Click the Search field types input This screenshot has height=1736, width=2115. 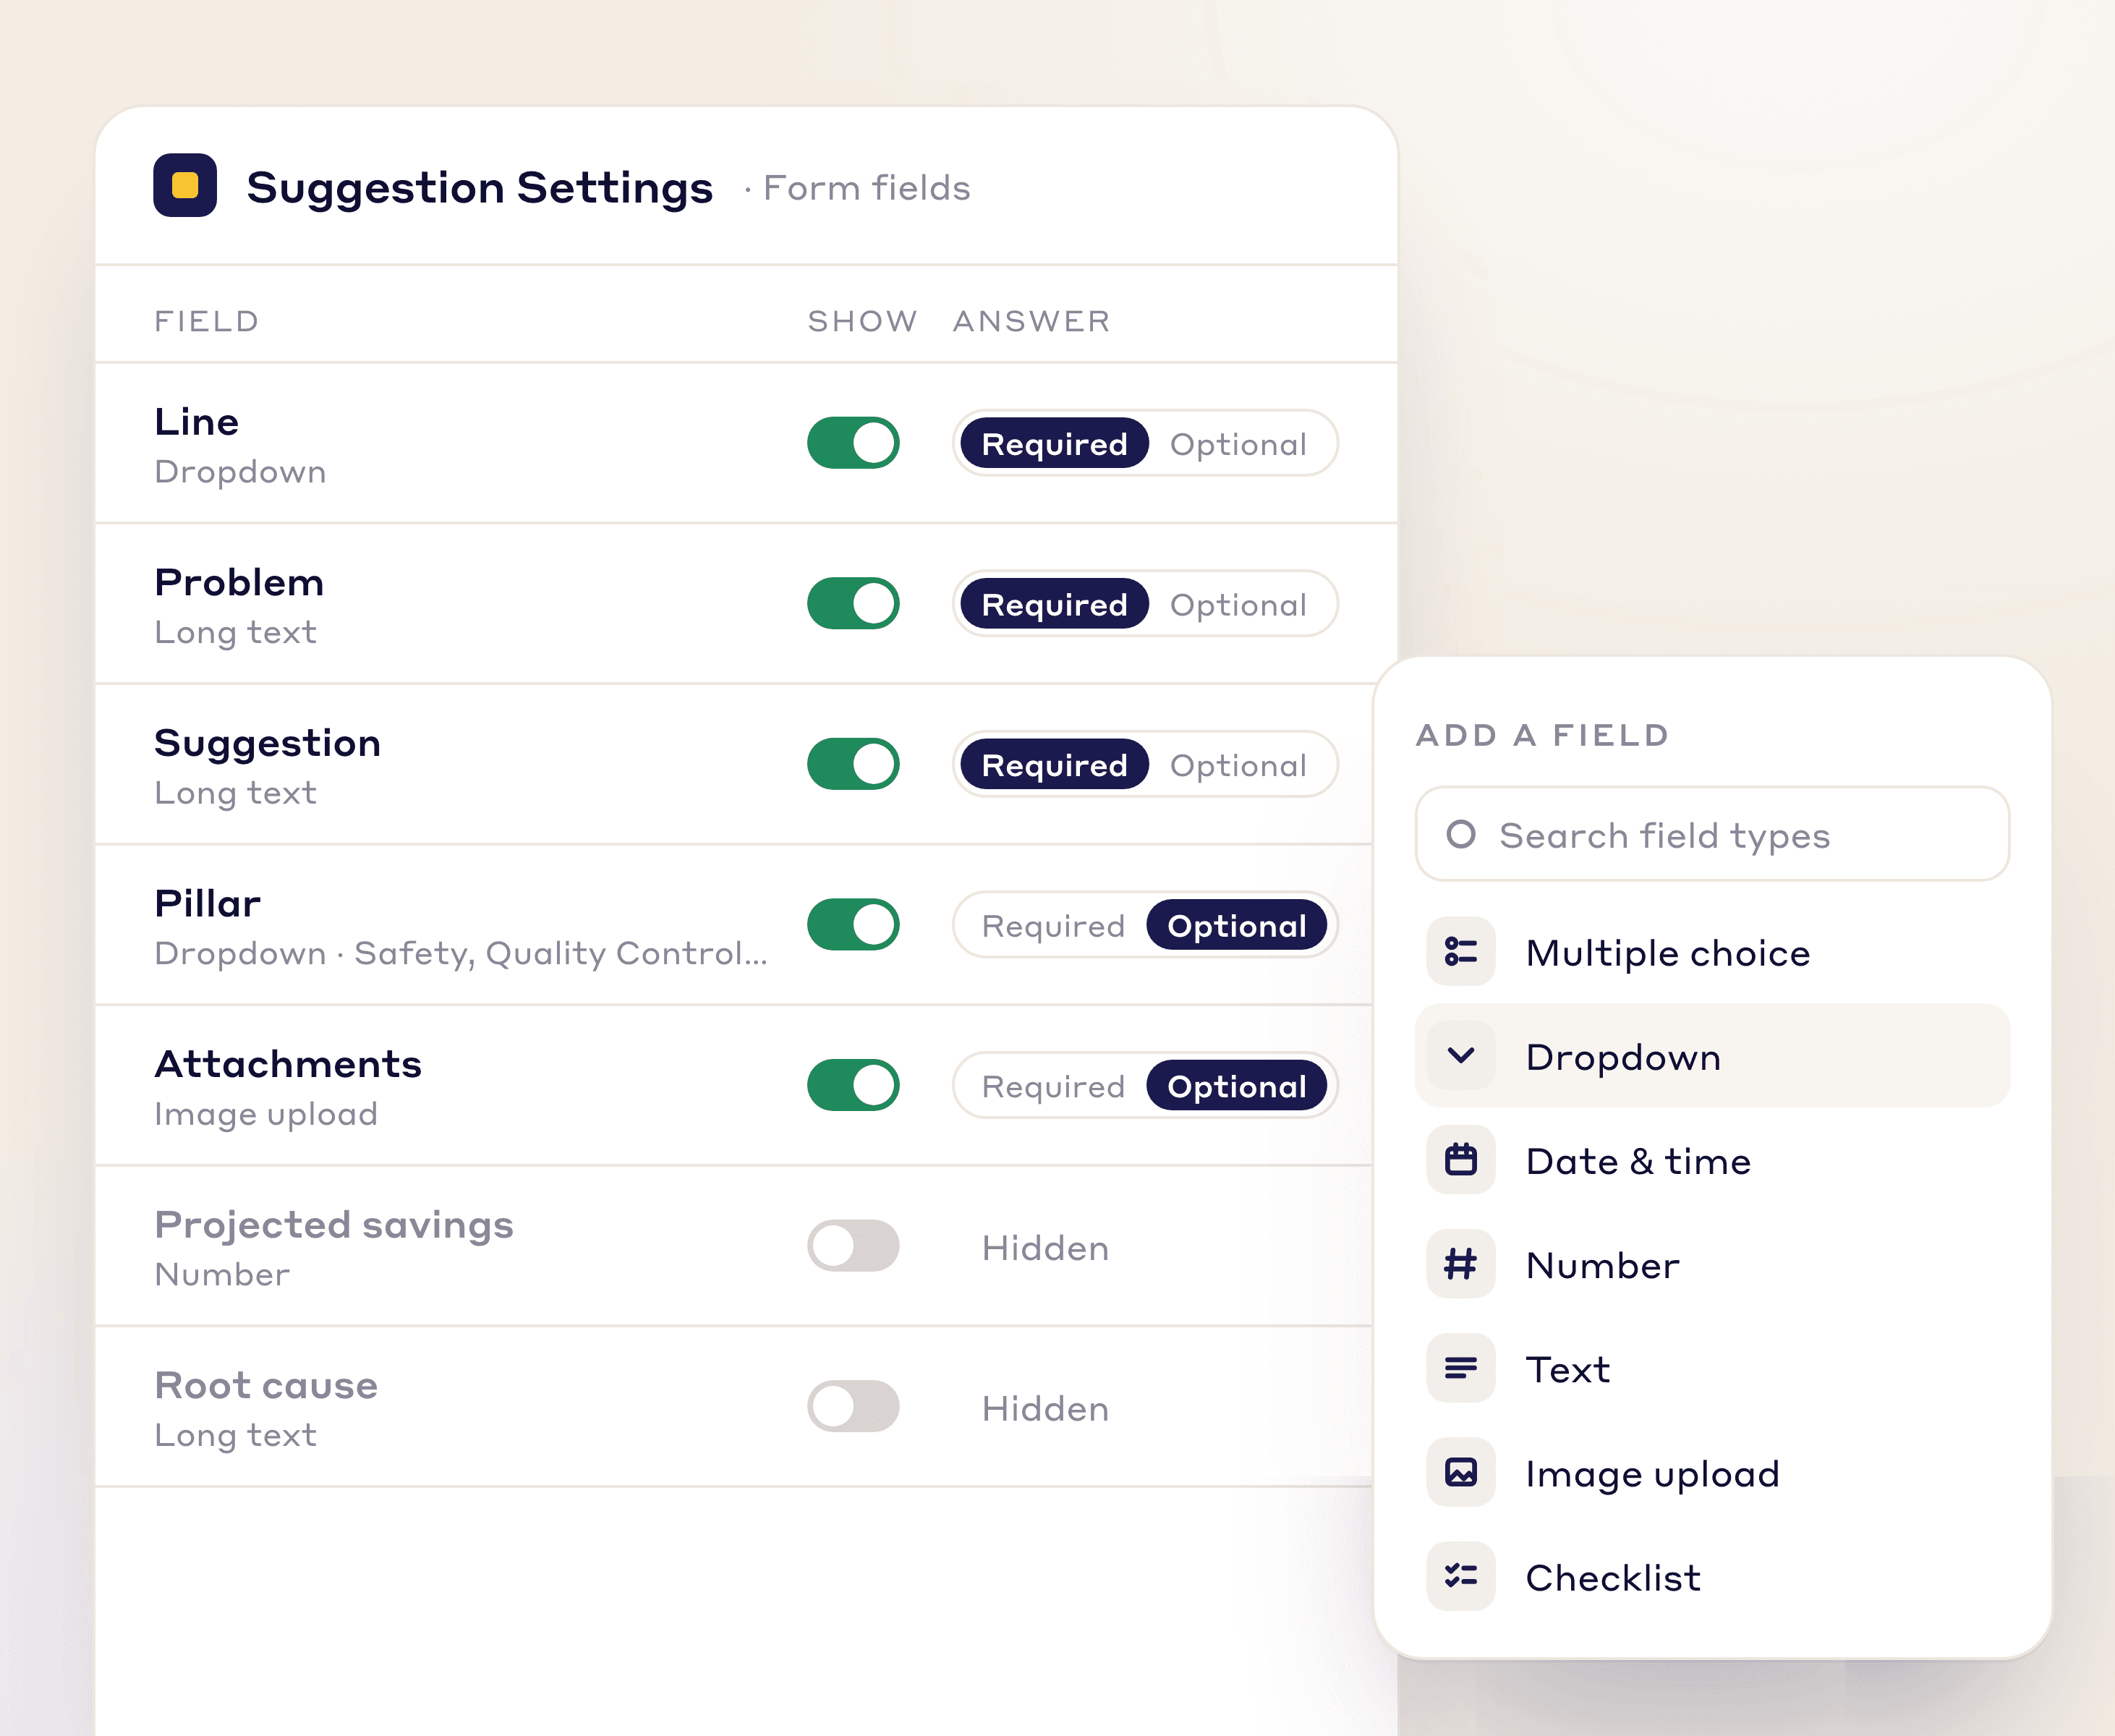pos(1712,834)
